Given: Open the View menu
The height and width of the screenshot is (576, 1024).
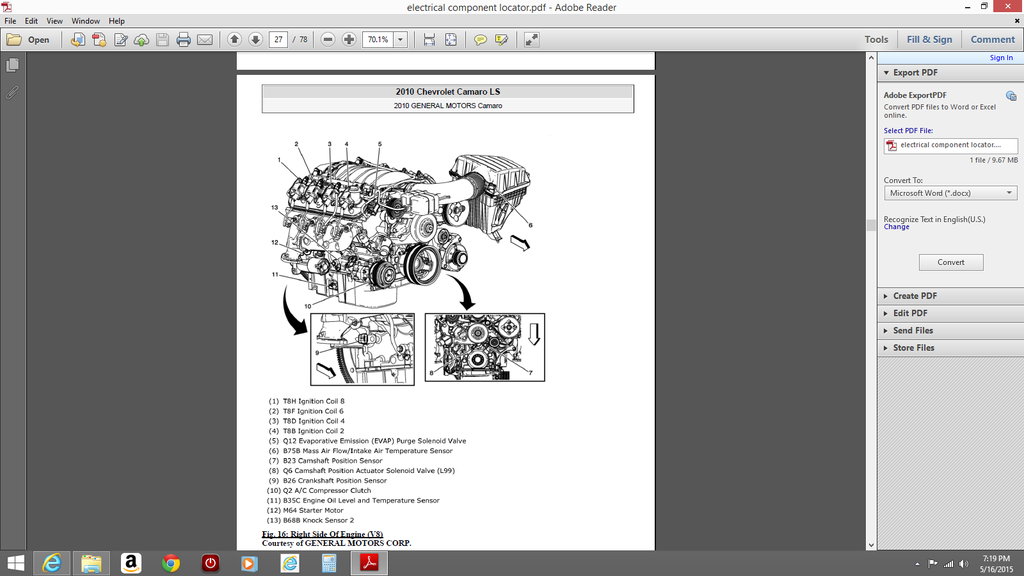Looking at the screenshot, I should (54, 21).
